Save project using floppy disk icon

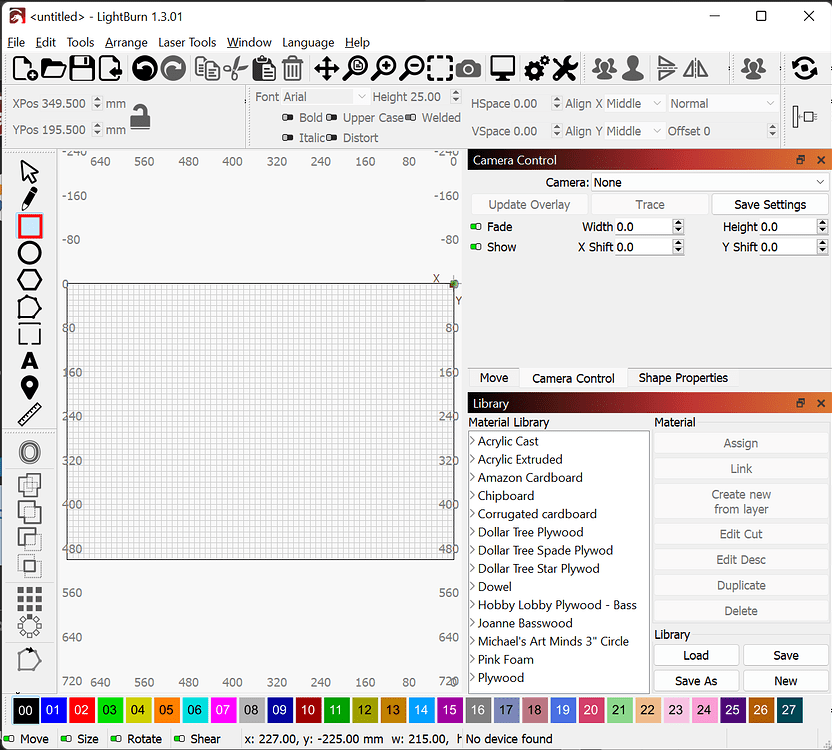pos(82,68)
